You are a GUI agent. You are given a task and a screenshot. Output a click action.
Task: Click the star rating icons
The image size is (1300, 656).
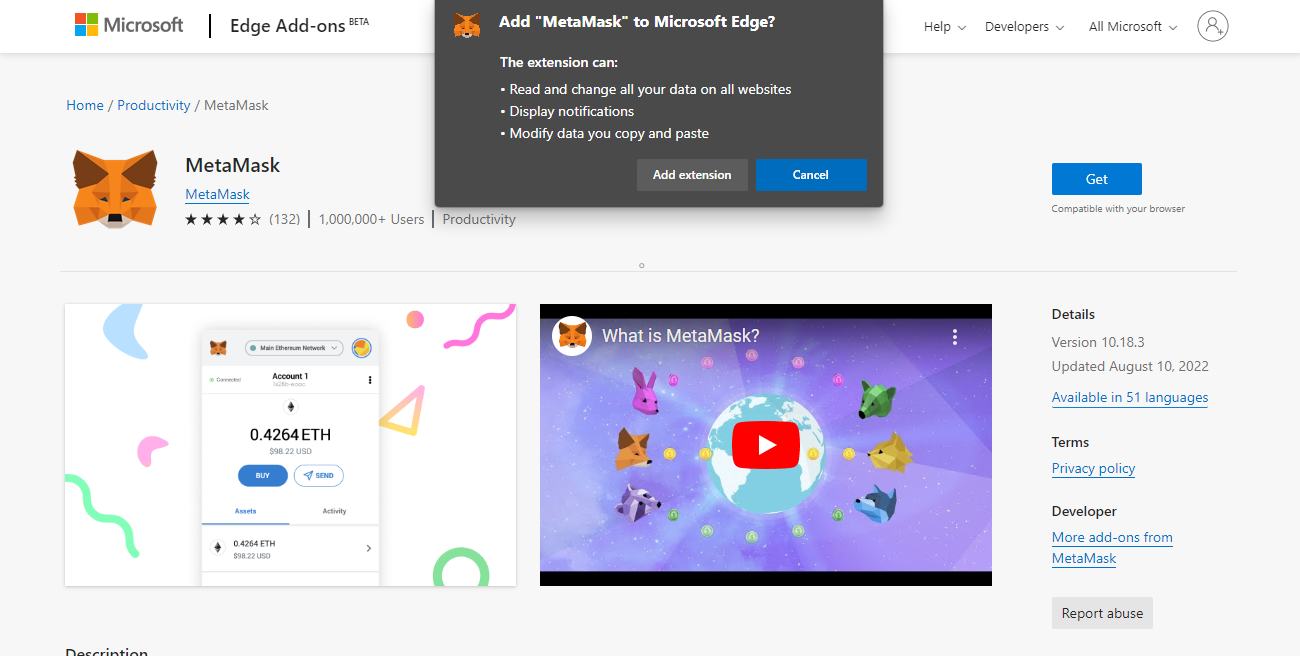click(223, 219)
